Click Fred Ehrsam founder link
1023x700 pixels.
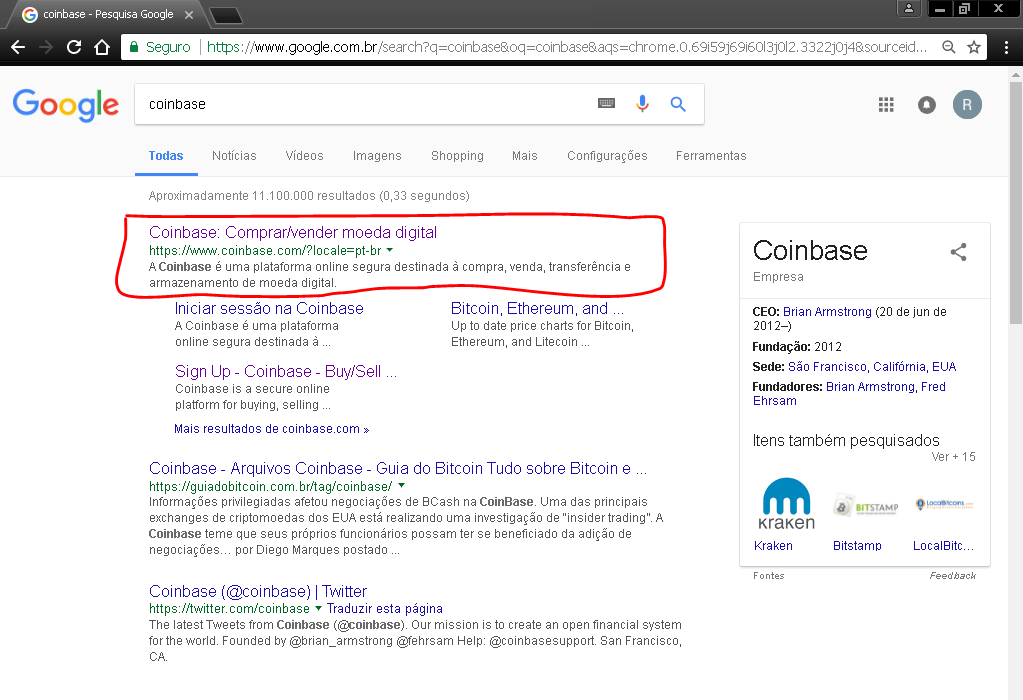pyautogui.click(x=849, y=394)
